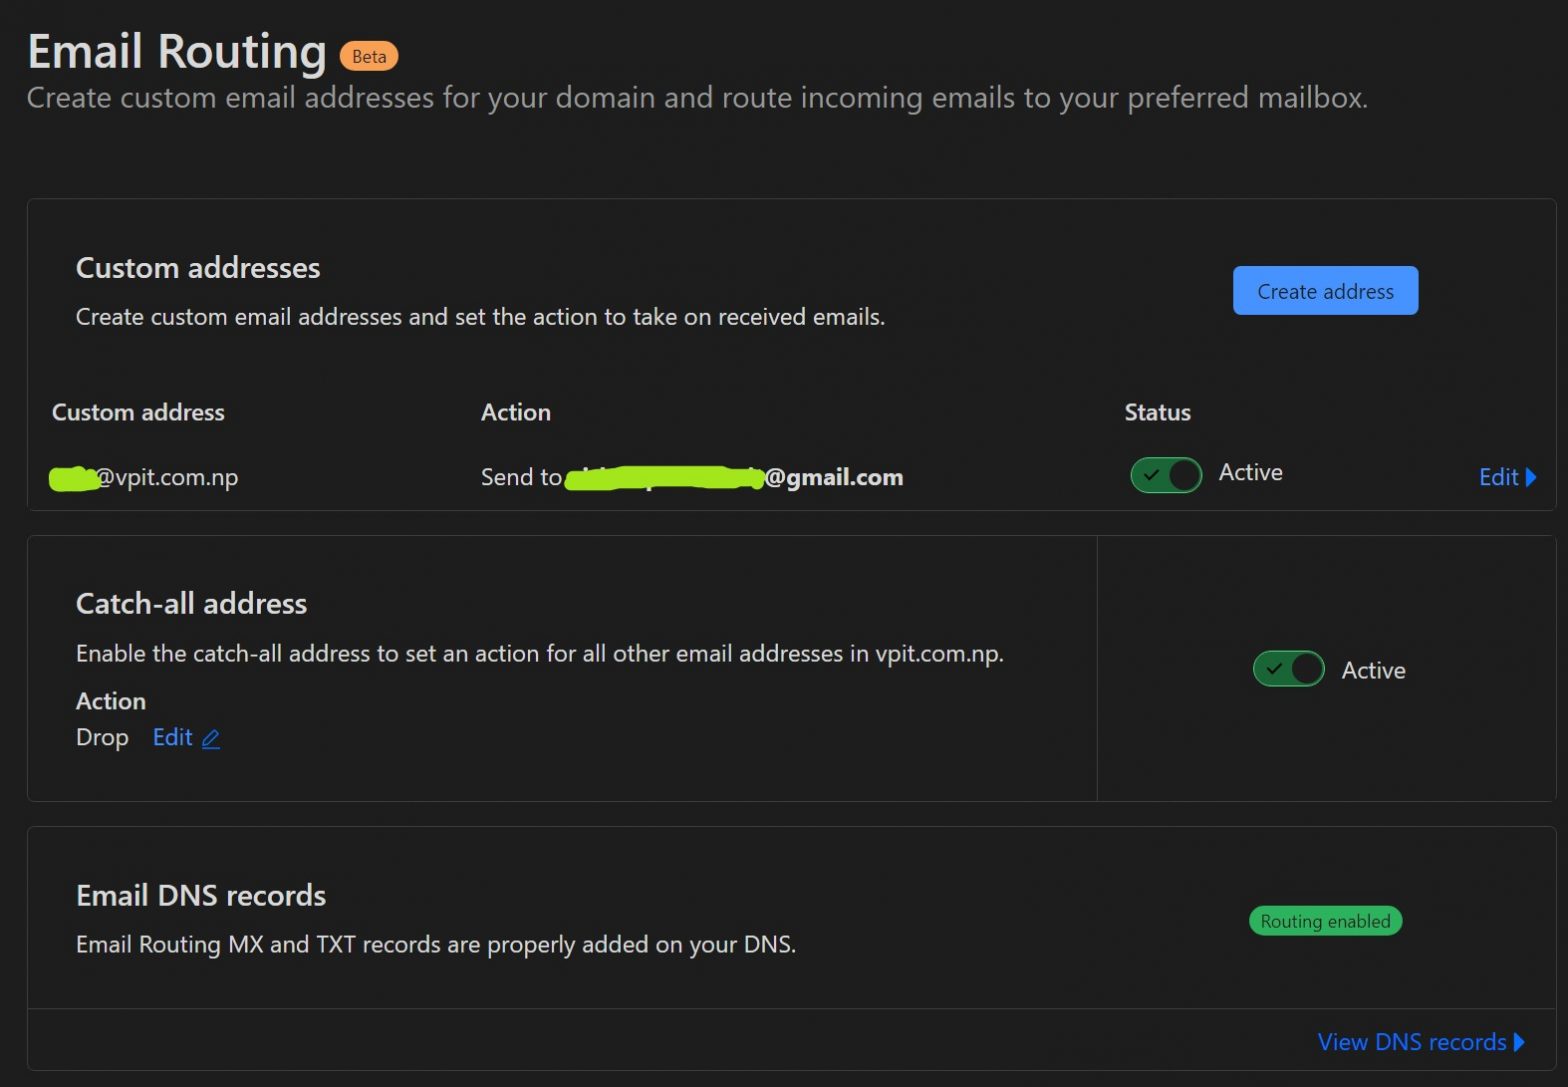The width and height of the screenshot is (1568, 1087).
Task: Click the Status column header
Action: point(1157,412)
